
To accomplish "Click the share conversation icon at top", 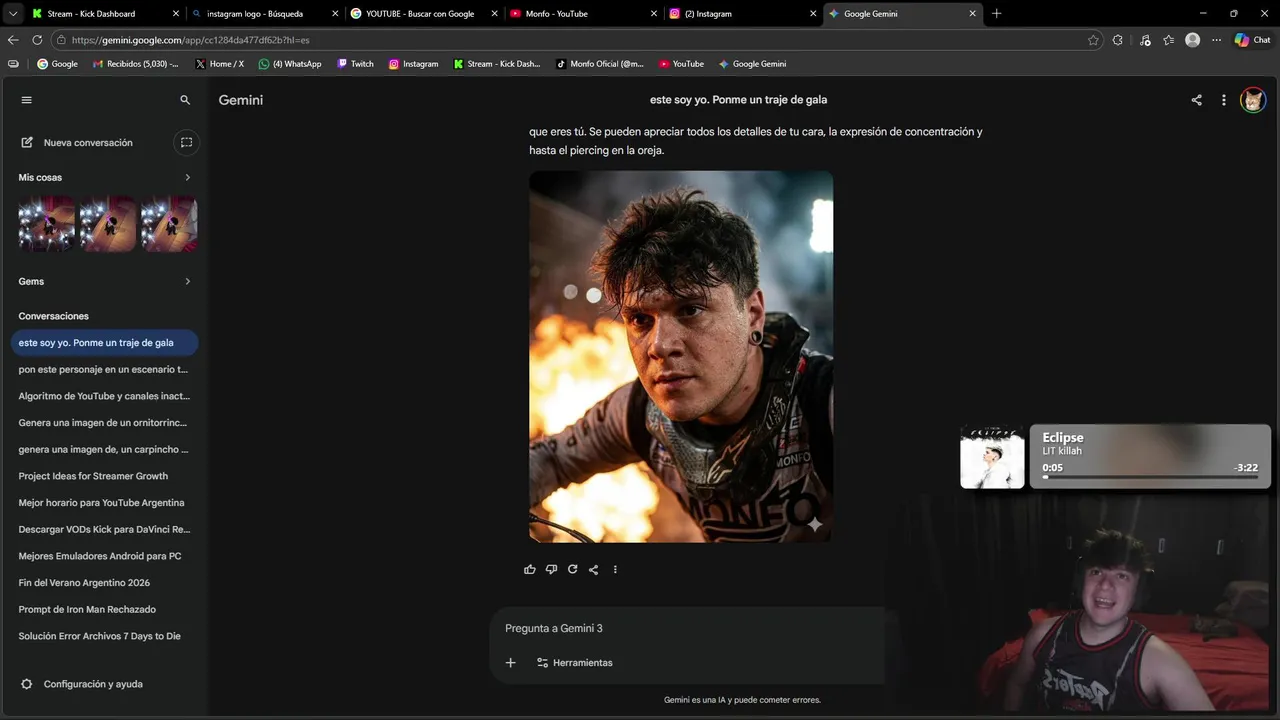I will click(1196, 100).
